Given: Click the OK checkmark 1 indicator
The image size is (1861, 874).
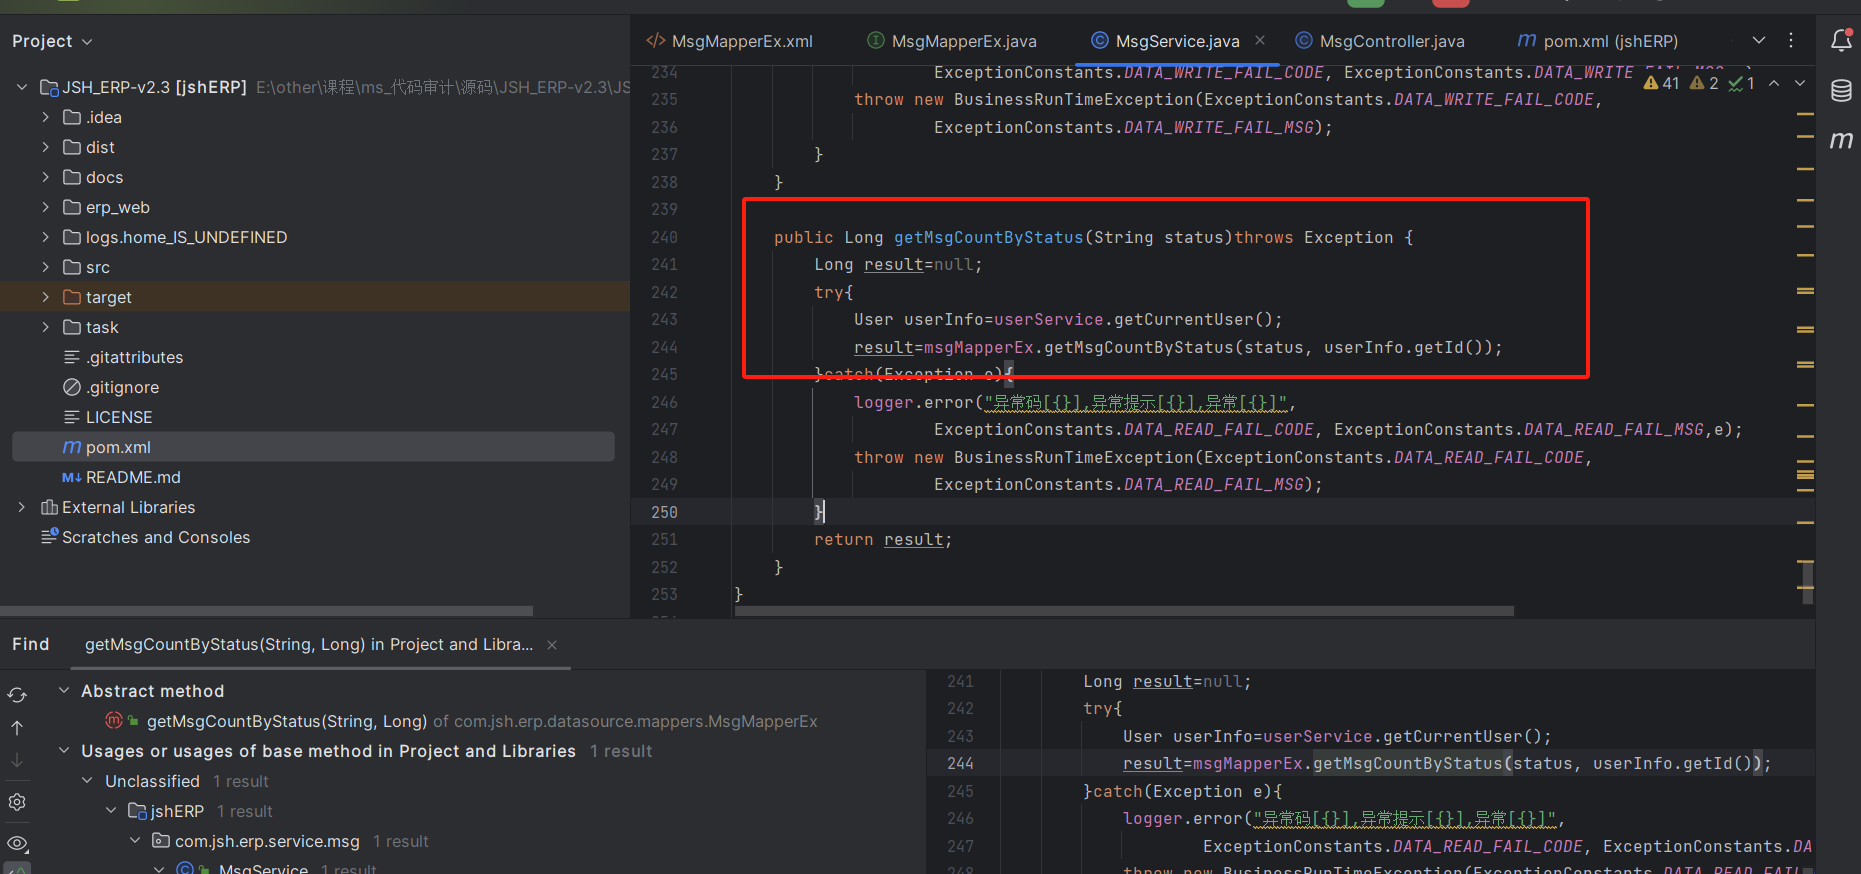Looking at the screenshot, I should point(1741,83).
